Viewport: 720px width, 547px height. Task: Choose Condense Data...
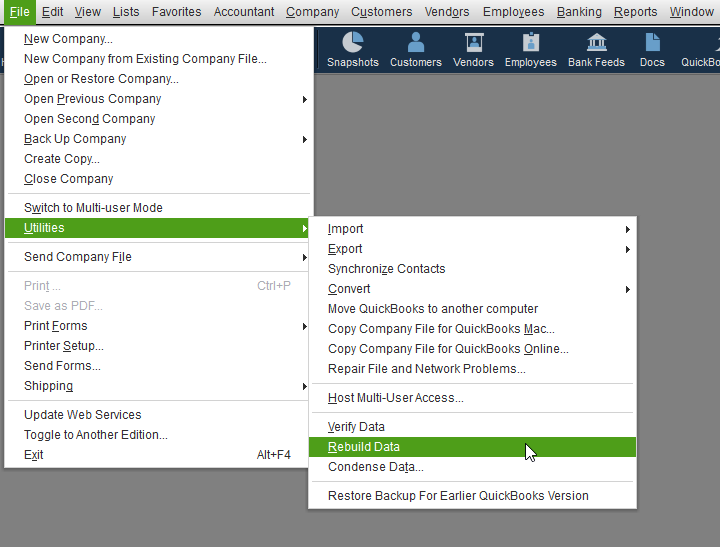click(472, 467)
